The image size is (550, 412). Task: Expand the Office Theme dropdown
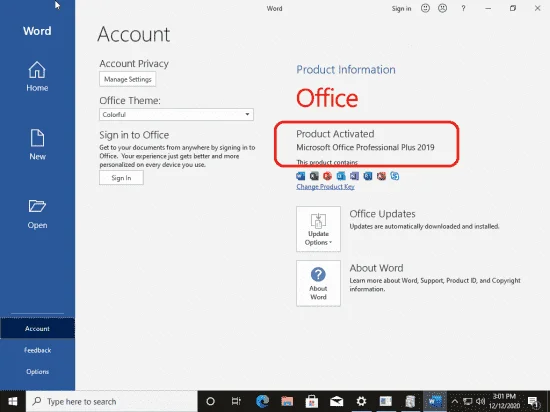pyautogui.click(x=176, y=115)
